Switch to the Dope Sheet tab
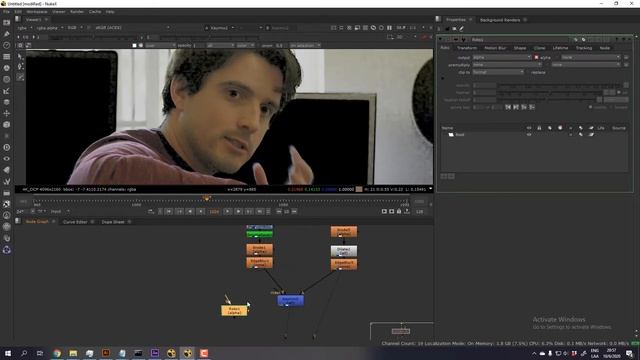Image resolution: width=640 pixels, height=360 pixels. (113, 222)
